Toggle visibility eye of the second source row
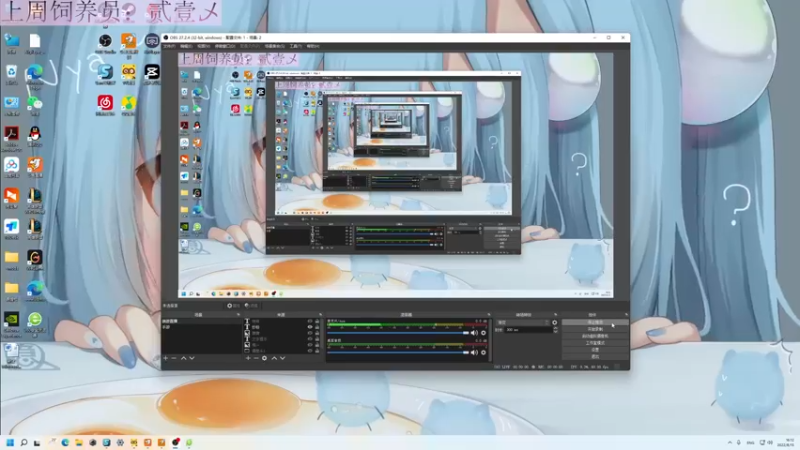Image resolution: width=800 pixels, height=450 pixels. (310, 327)
